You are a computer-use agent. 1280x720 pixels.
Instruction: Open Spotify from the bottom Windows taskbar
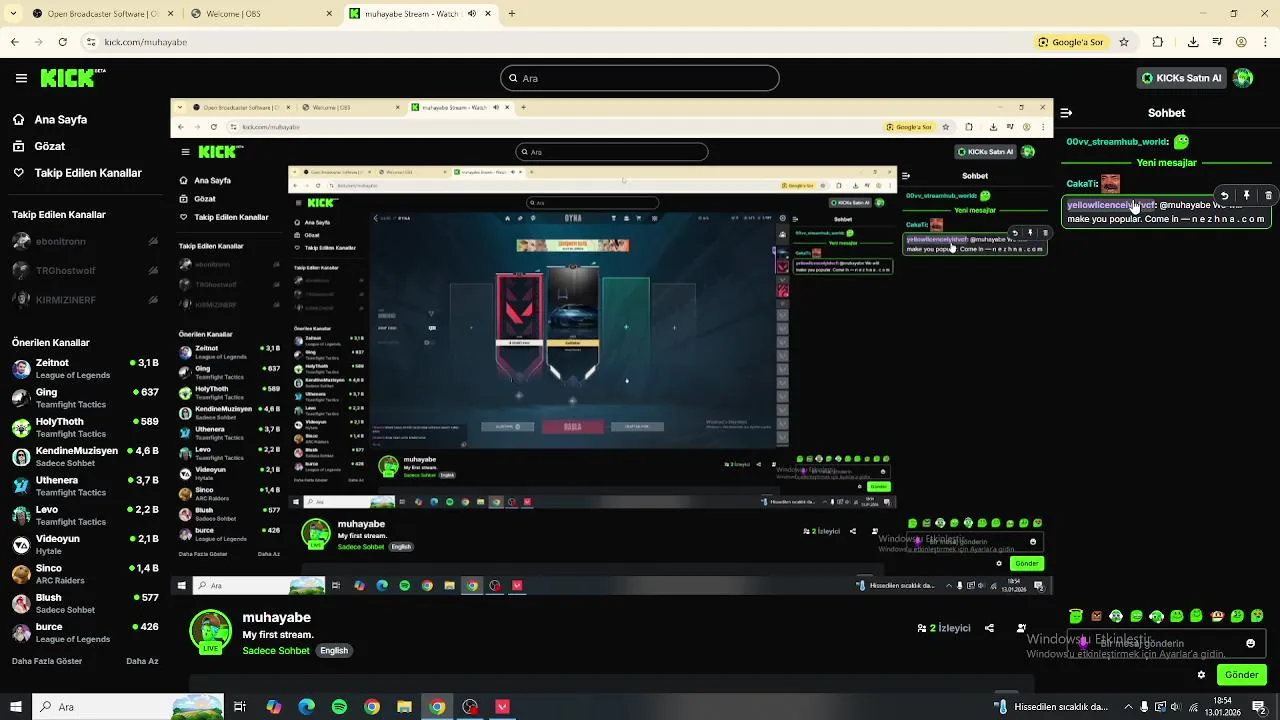click(339, 707)
